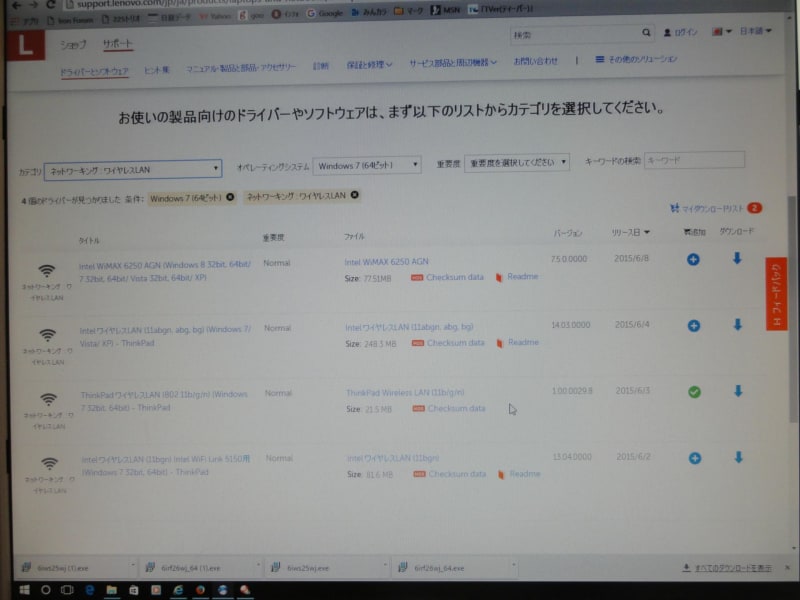Add Intel WiMAX 6250 AGN to download list

point(693,260)
